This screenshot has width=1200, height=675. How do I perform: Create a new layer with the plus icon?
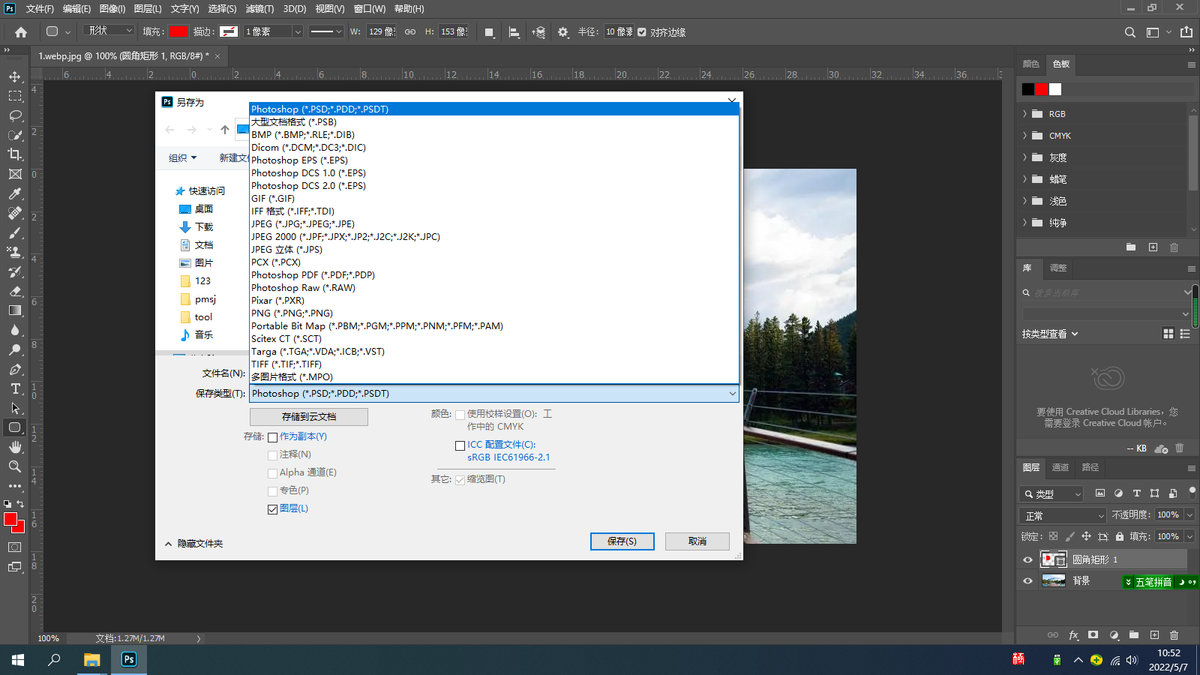1154,635
